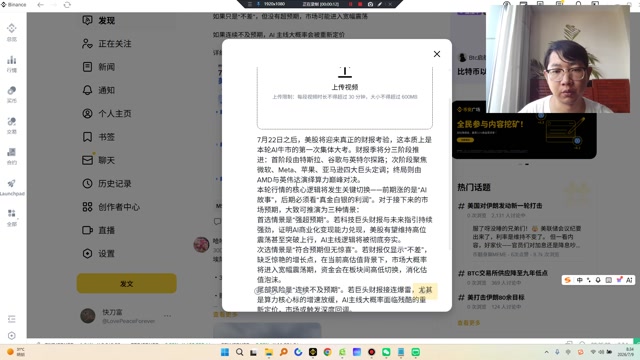
Task: Open WeChat from the taskbar
Action: click(x=386, y=352)
